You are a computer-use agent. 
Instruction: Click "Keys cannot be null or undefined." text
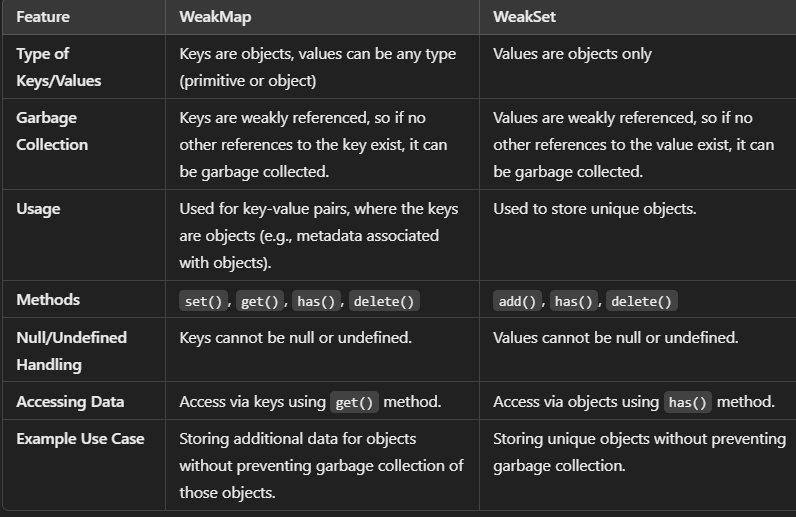(x=295, y=338)
